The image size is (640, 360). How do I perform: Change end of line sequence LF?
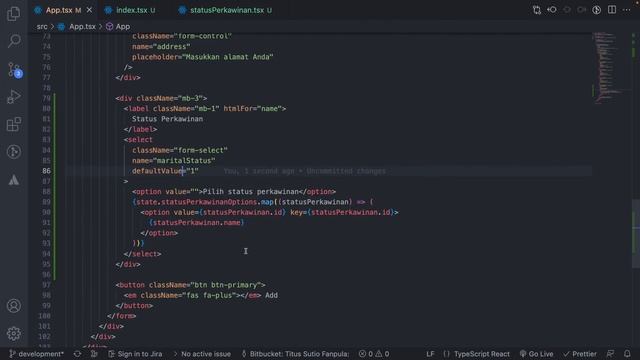coord(430,354)
